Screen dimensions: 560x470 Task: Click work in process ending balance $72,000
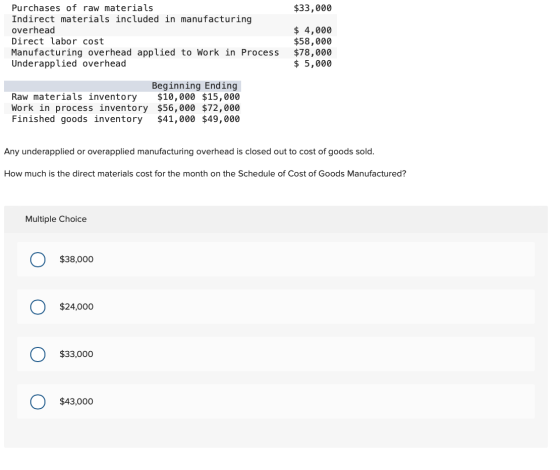221,108
